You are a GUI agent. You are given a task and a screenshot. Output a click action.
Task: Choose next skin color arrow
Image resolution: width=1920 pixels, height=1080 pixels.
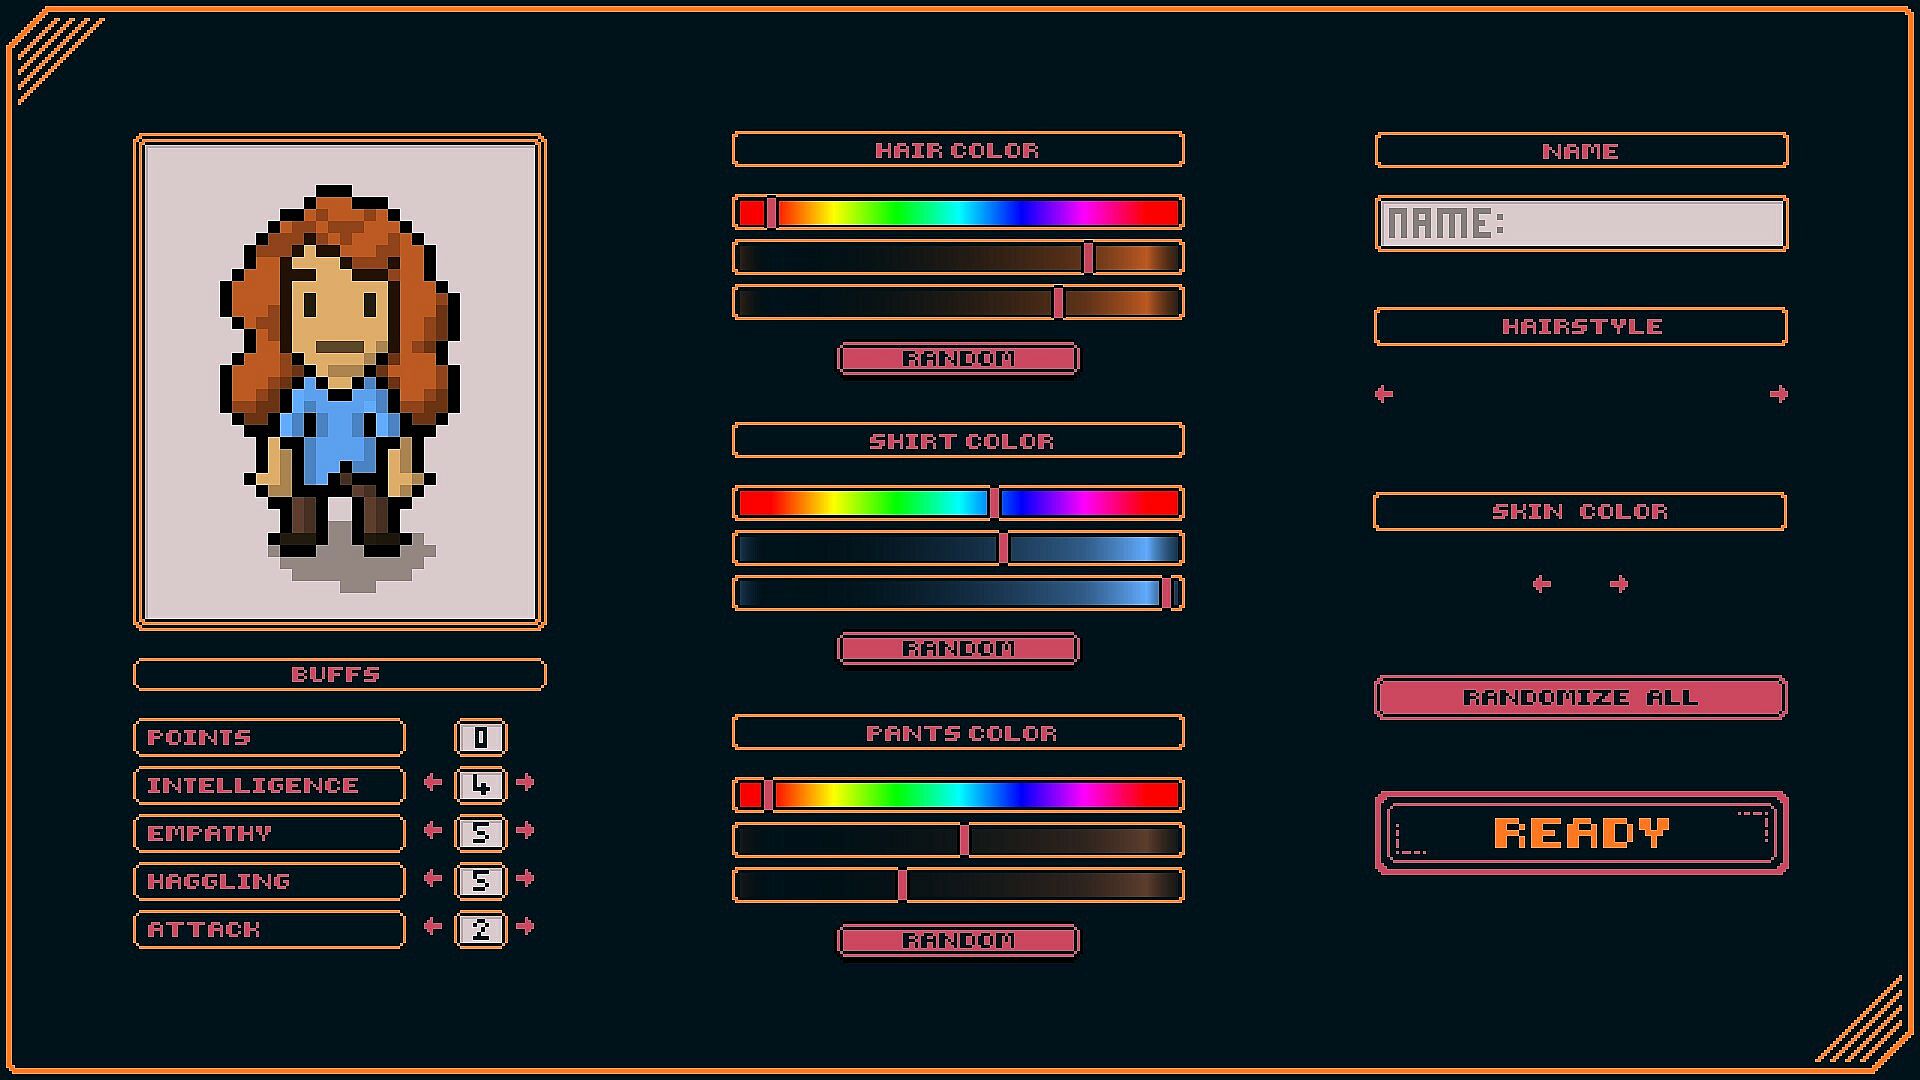tap(1619, 584)
